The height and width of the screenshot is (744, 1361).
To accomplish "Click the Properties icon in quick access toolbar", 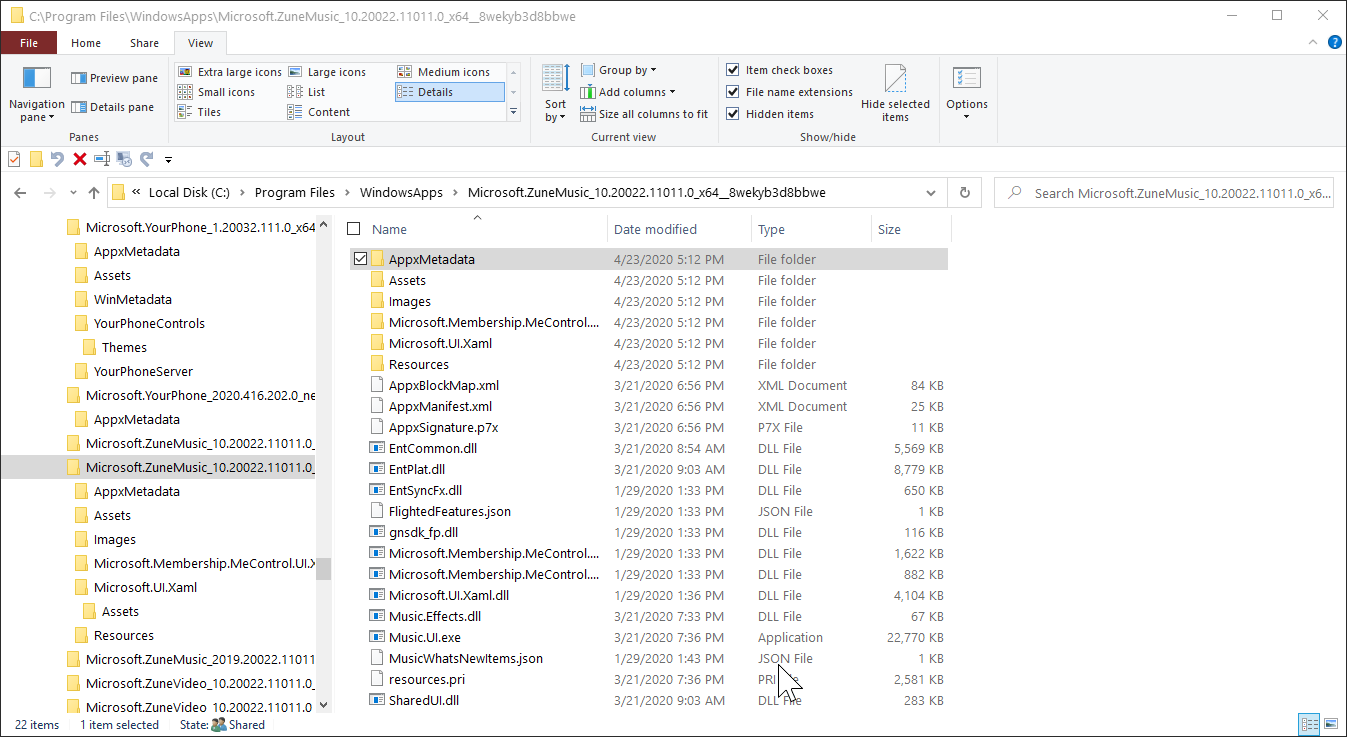I will tap(14, 159).
